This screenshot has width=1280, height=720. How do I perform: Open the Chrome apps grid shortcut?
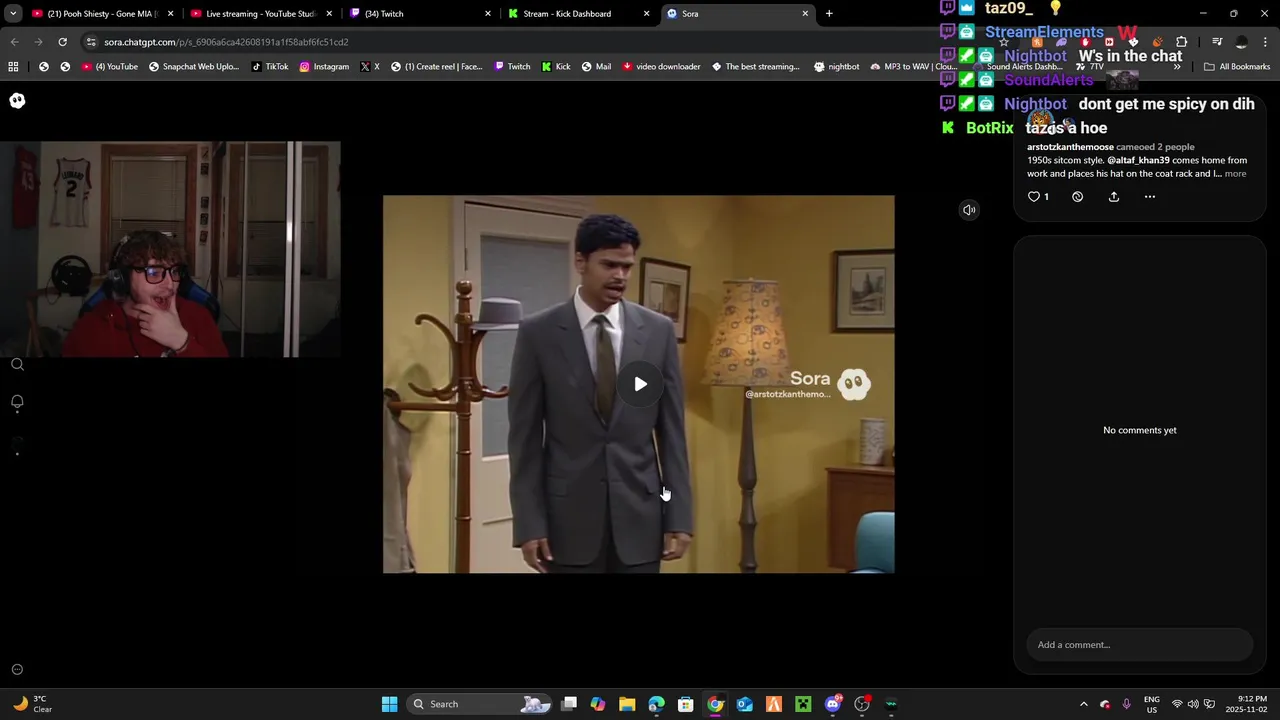point(13,67)
